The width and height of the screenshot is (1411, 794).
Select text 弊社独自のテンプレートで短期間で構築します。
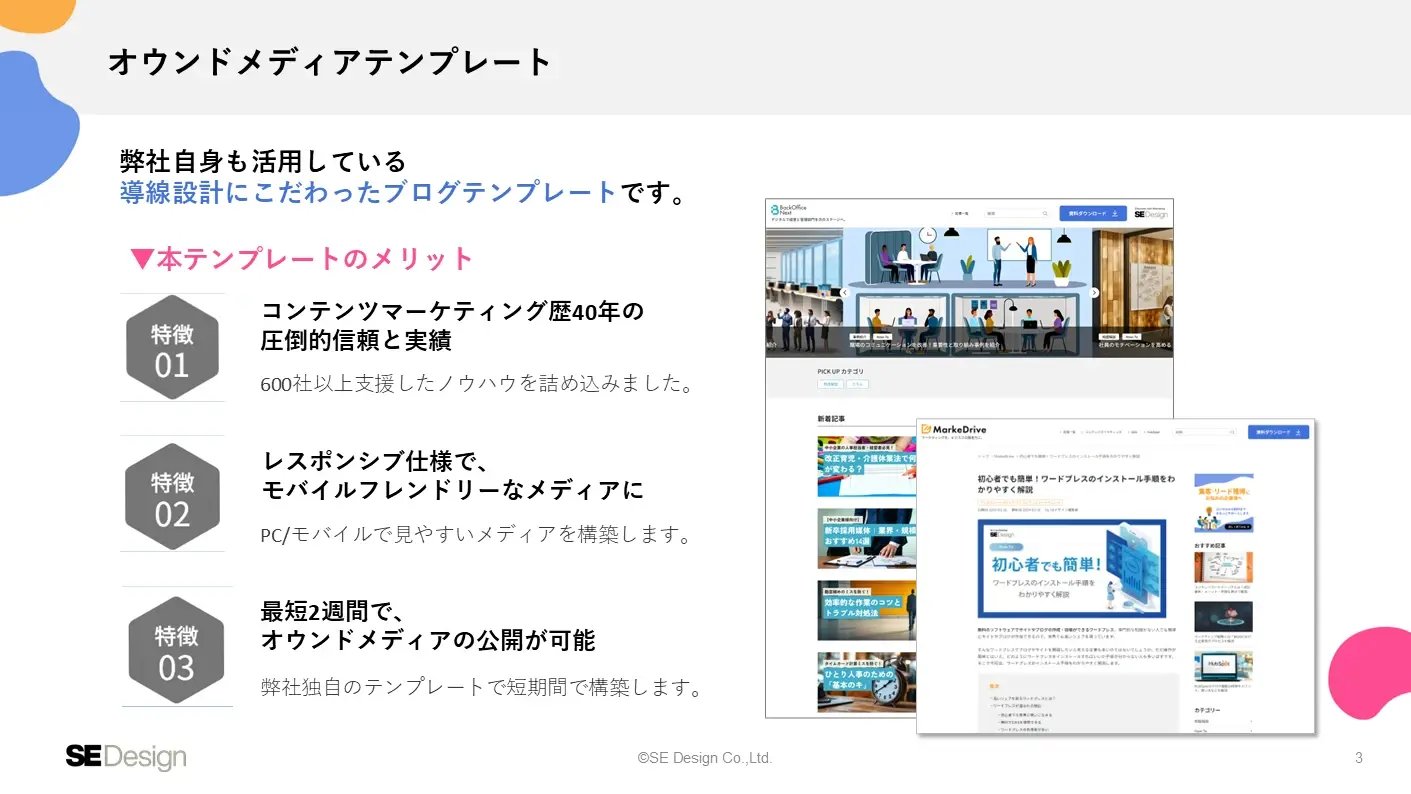482,688
